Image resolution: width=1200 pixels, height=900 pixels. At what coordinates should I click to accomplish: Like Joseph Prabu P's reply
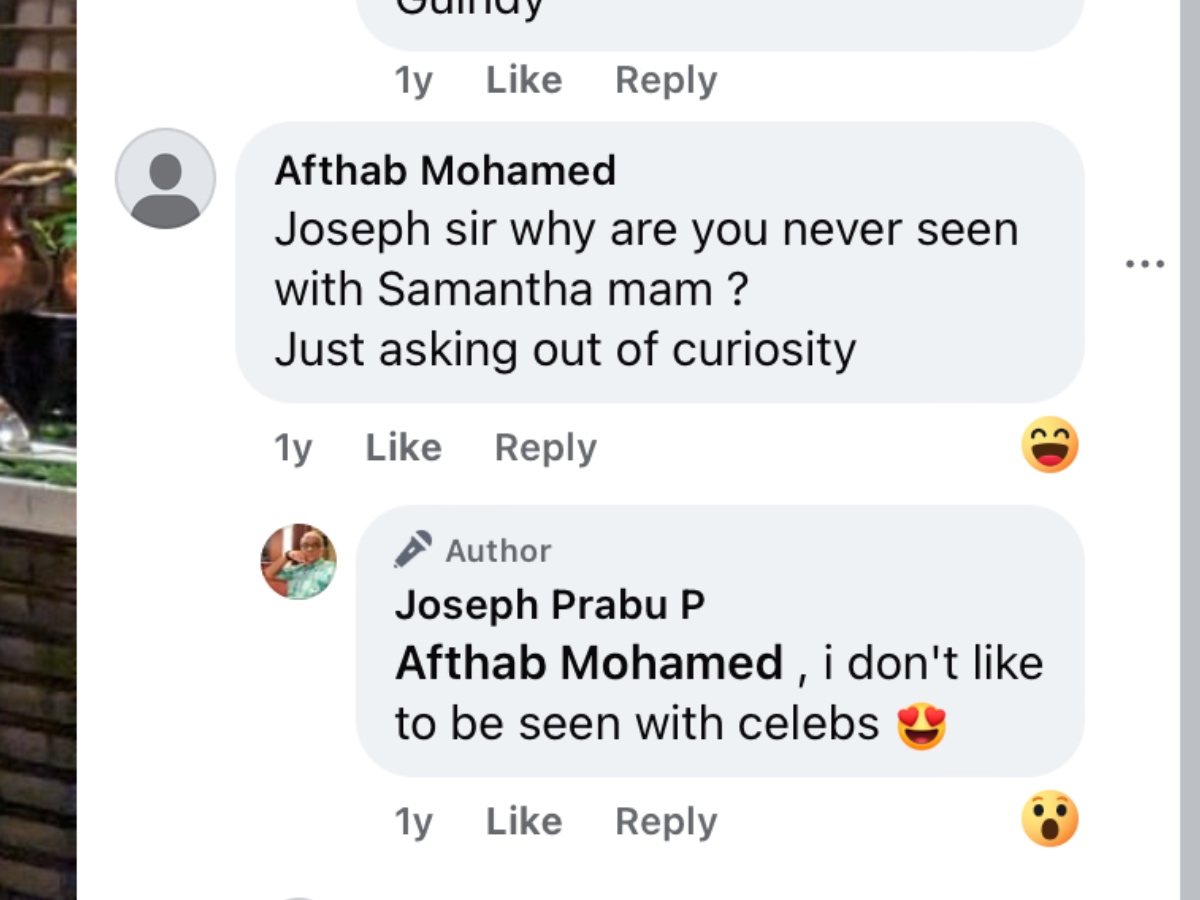tap(523, 822)
